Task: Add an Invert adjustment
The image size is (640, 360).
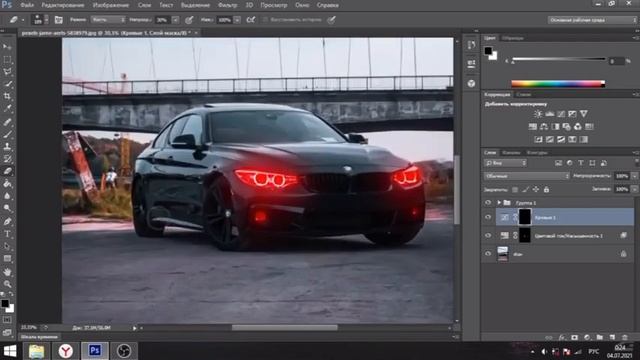Action: tap(538, 140)
